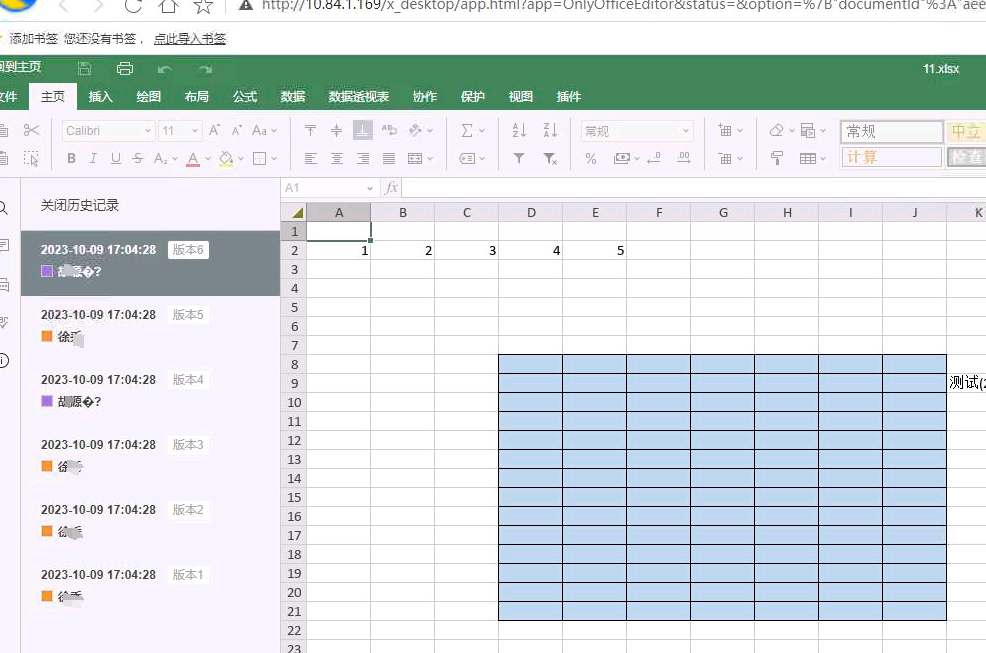The image size is (986, 653).
Task: Open the 主页 ribbon tab
Action: [x=53, y=96]
